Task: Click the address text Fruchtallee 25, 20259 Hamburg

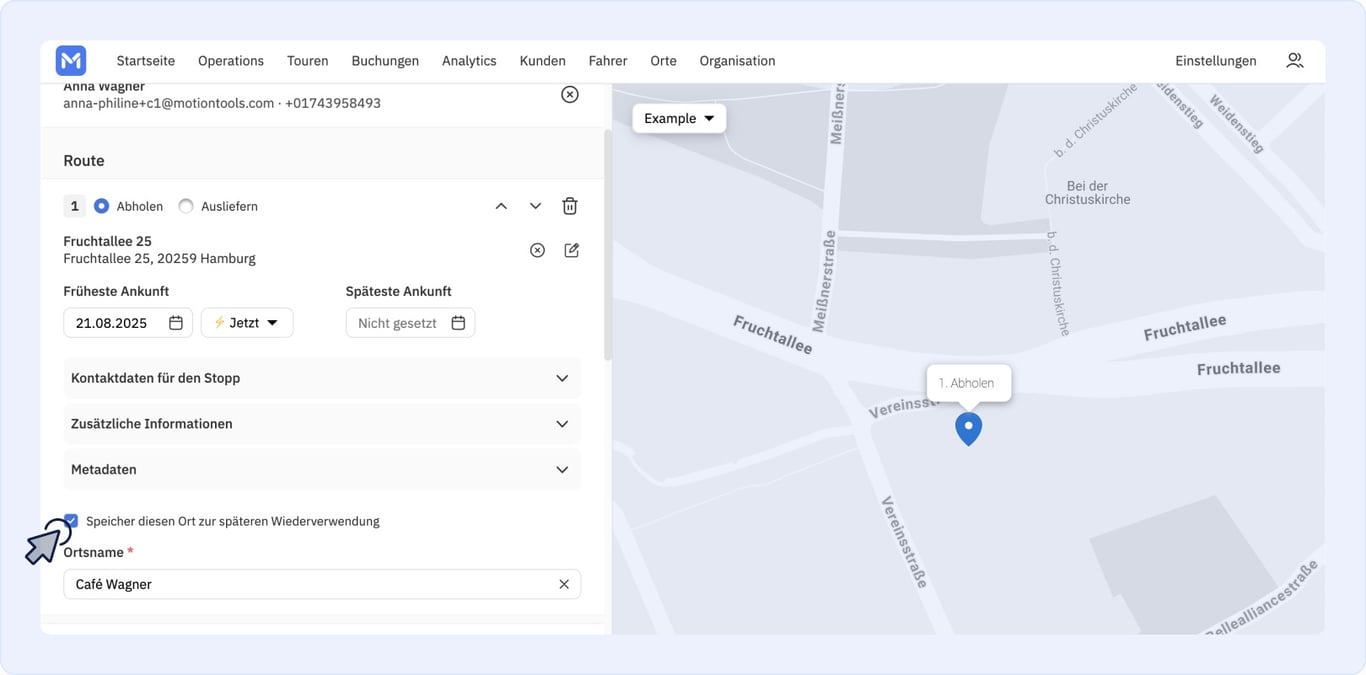Action: 159,258
